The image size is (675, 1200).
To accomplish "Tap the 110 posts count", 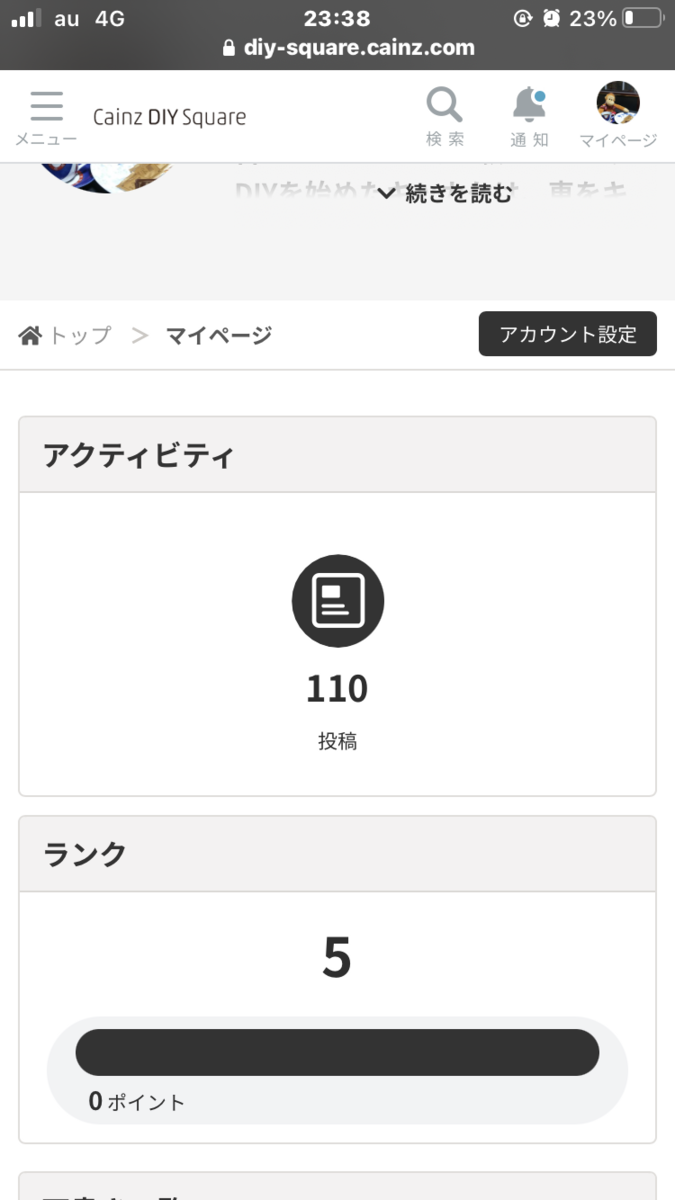I will (x=337, y=689).
